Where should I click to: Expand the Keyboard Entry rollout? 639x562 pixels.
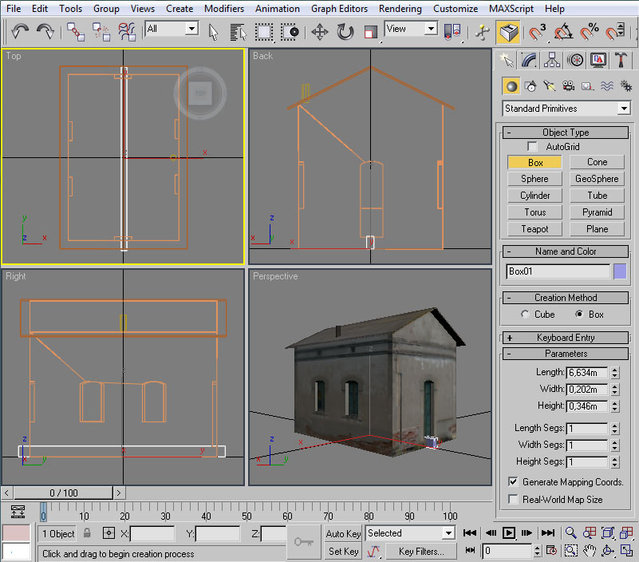click(565, 338)
